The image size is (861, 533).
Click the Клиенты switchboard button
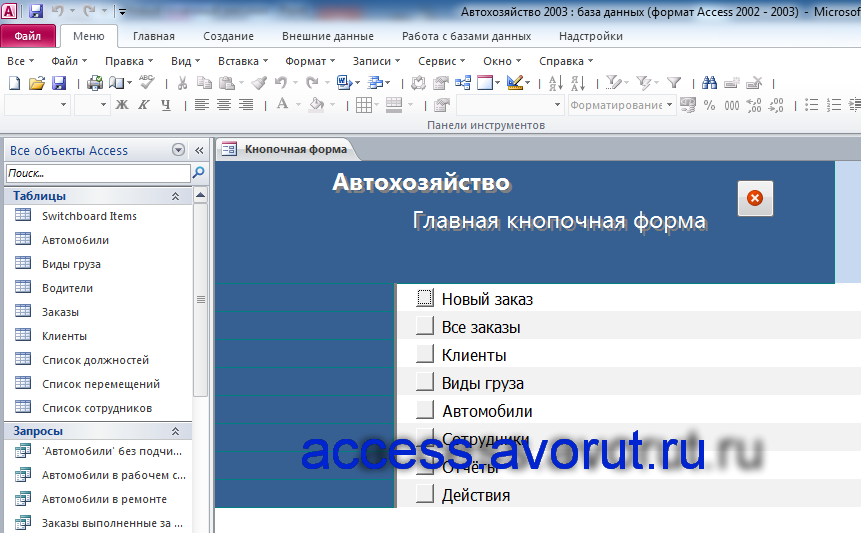point(424,354)
